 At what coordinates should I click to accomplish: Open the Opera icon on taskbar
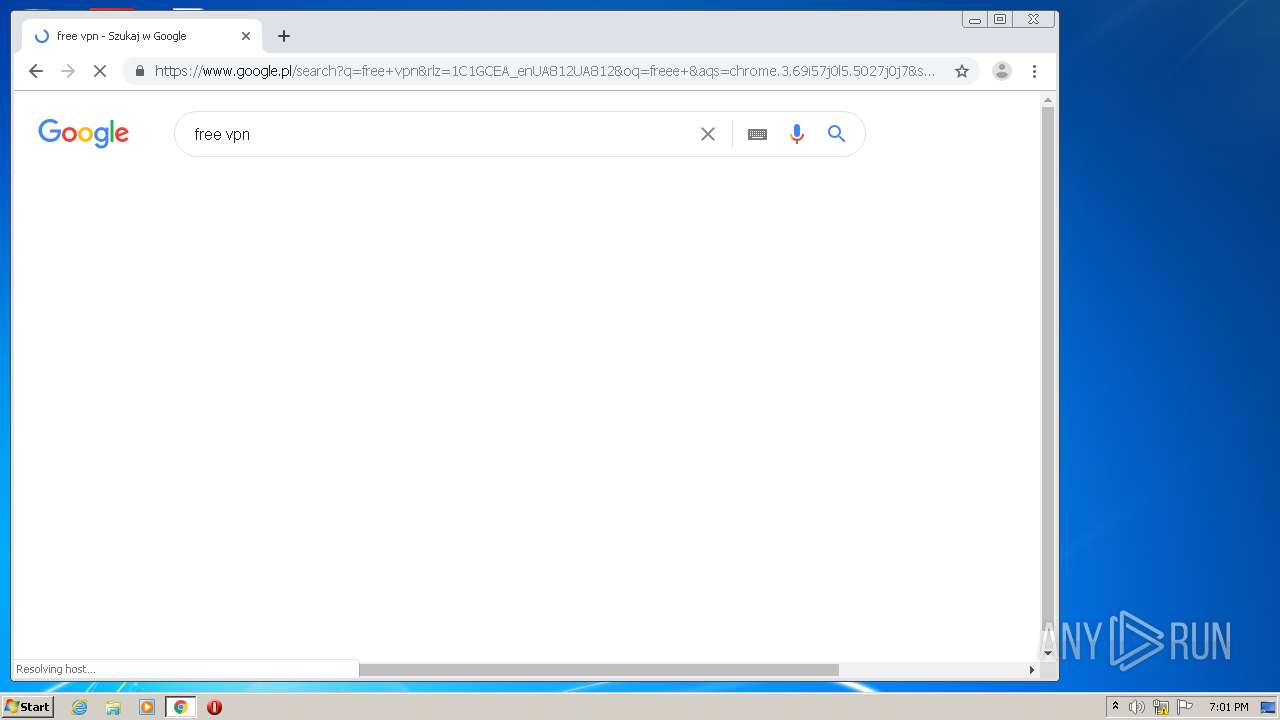tap(214, 707)
